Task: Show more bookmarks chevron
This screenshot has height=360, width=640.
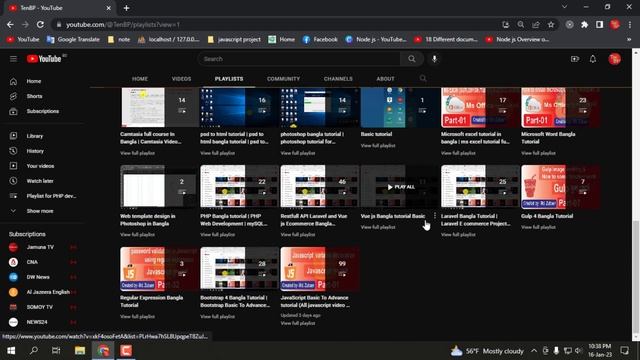Action: (629, 40)
